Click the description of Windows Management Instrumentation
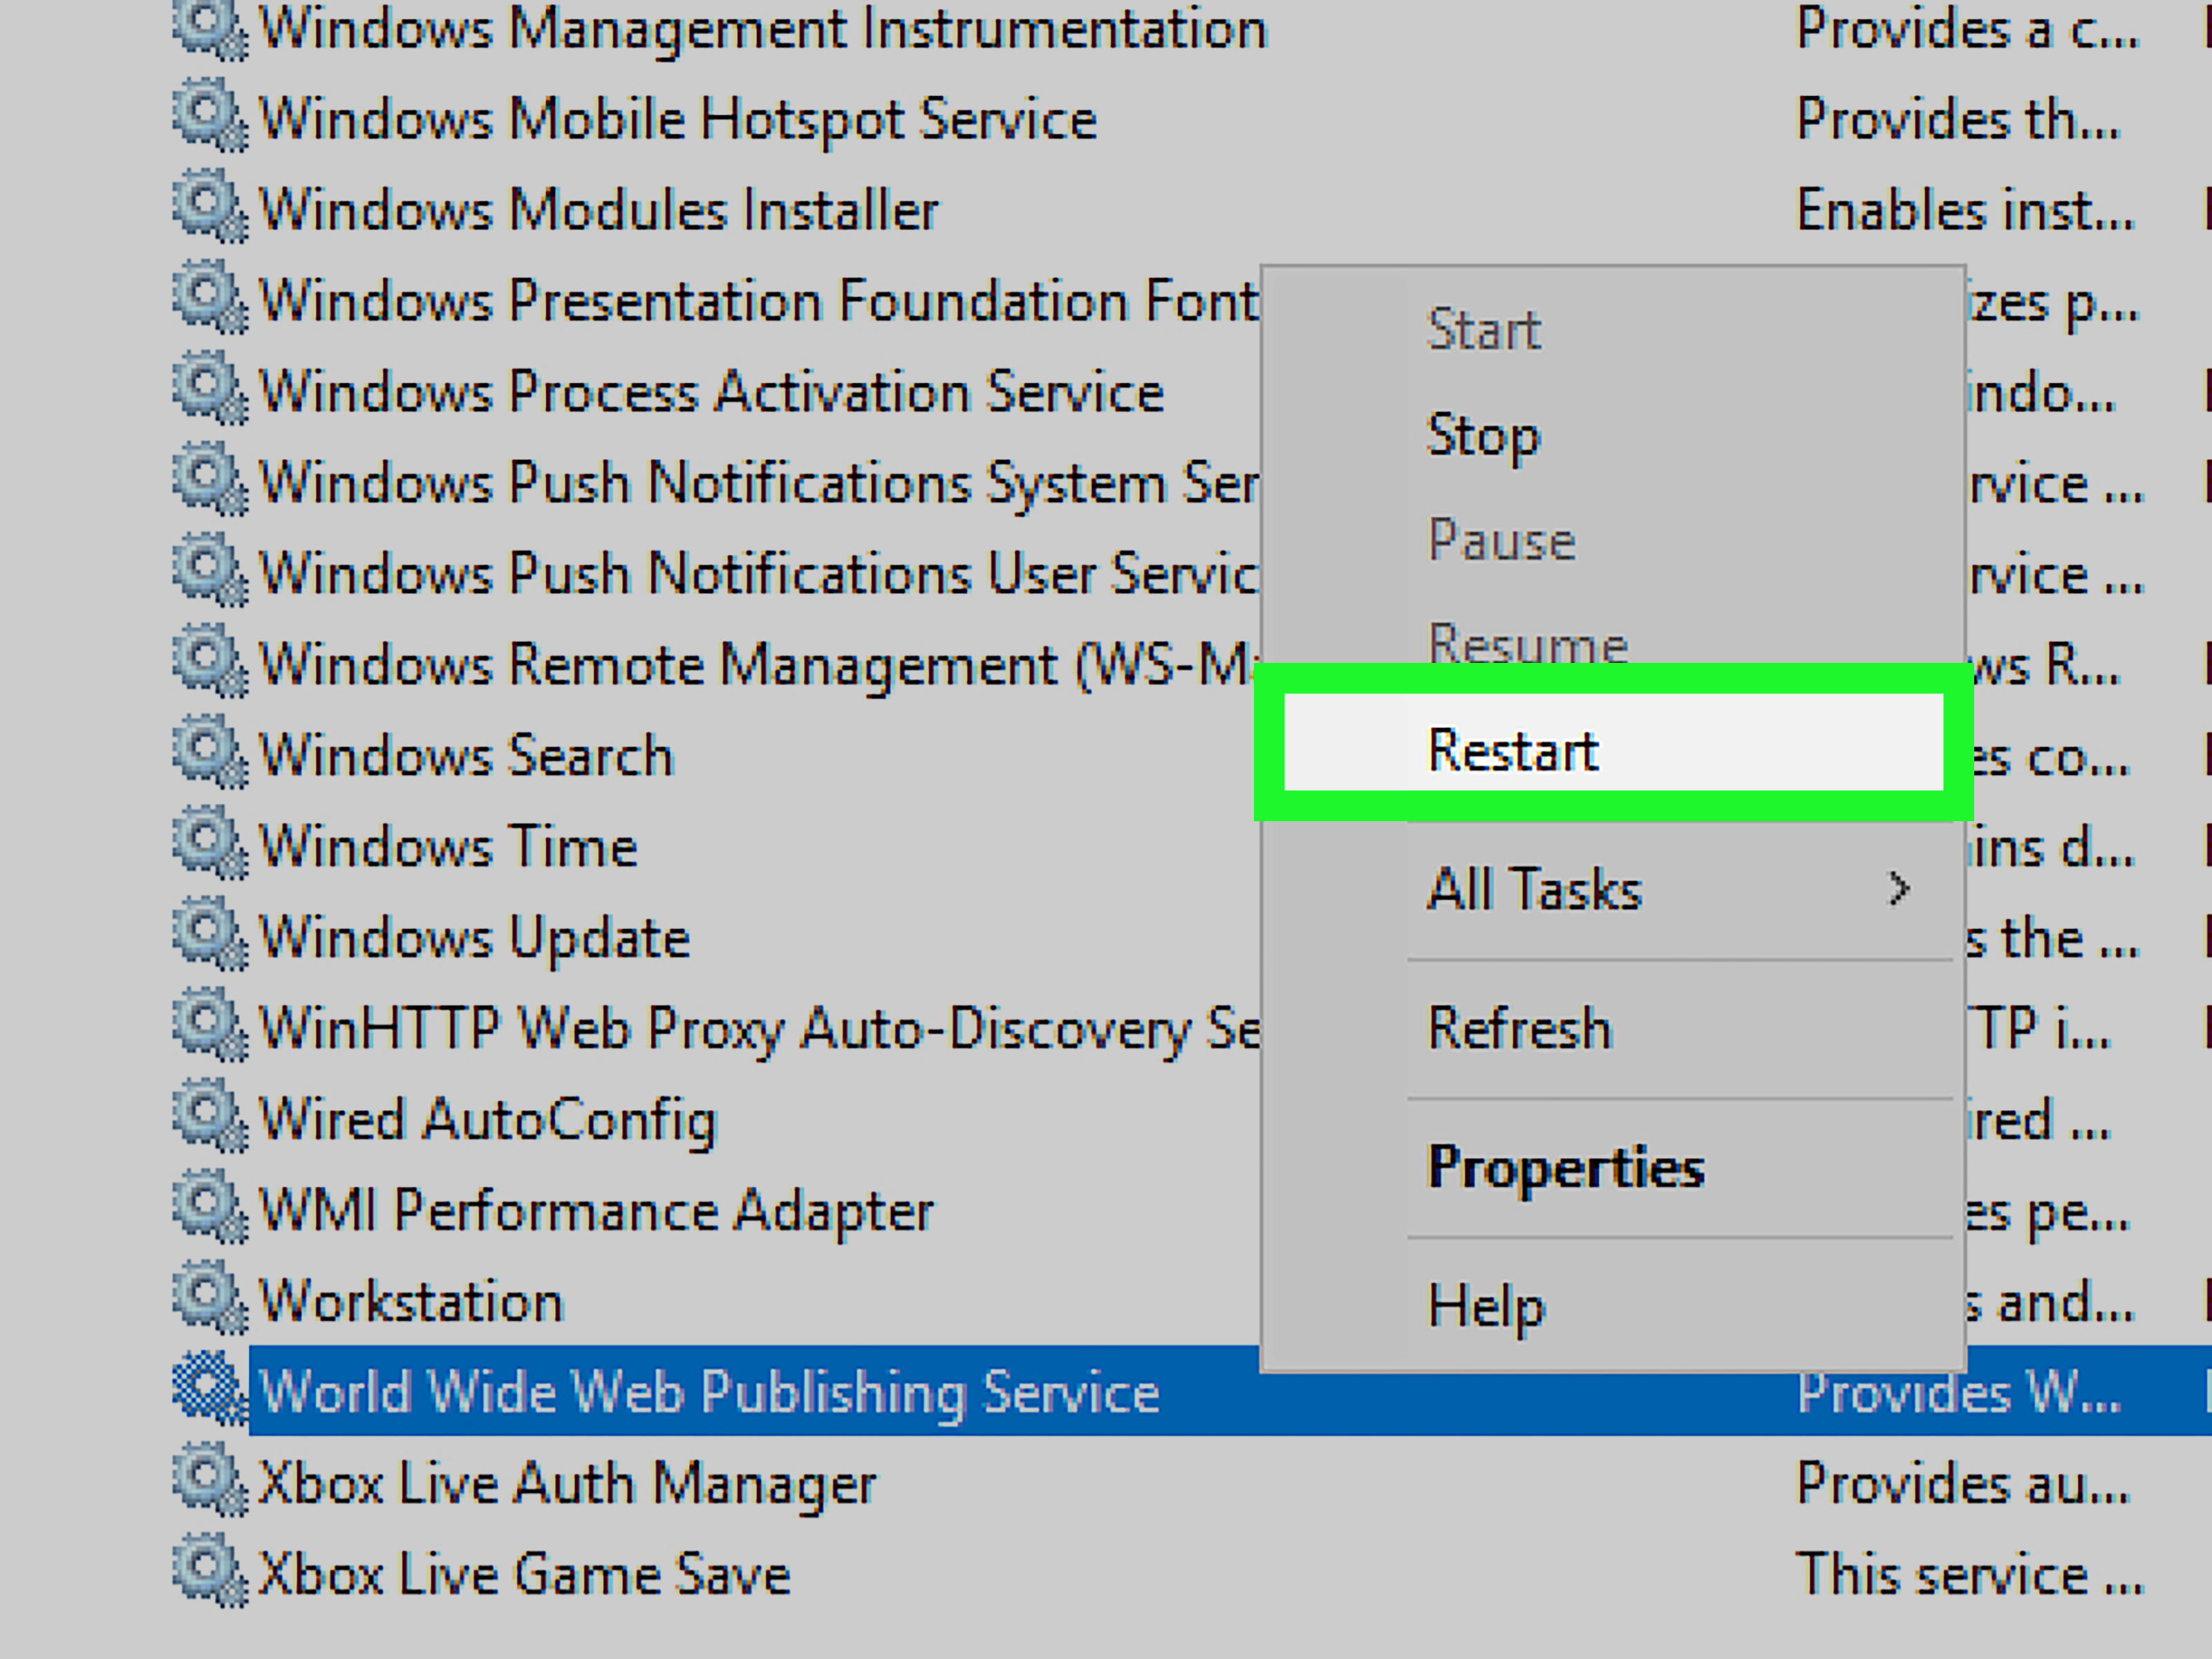This screenshot has width=2212, height=1659. [1968, 28]
